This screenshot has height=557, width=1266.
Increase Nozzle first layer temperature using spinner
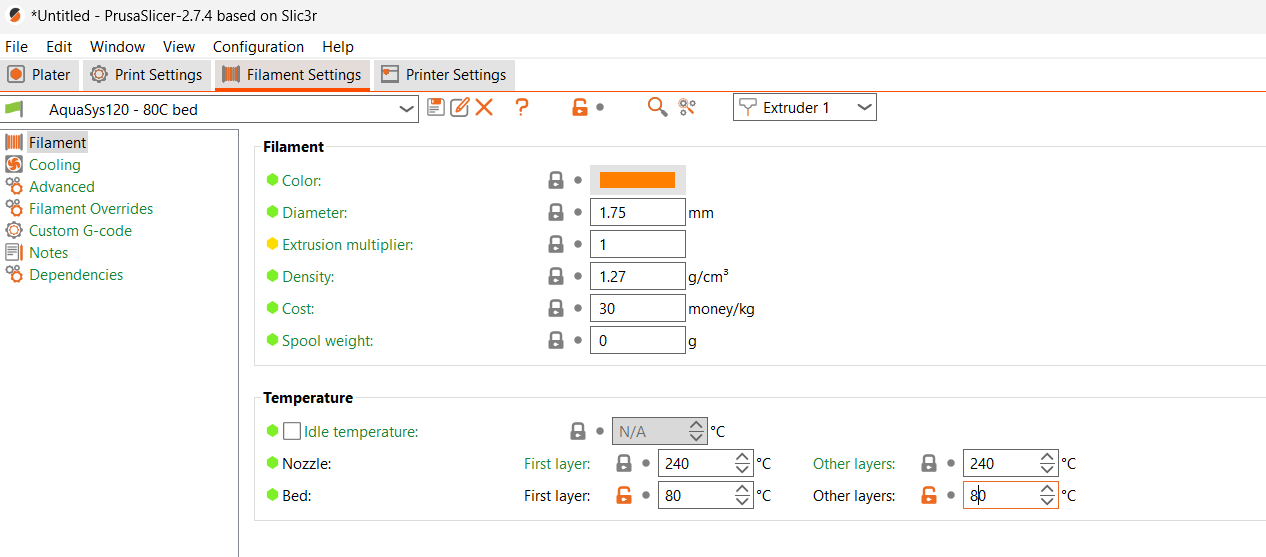click(742, 458)
